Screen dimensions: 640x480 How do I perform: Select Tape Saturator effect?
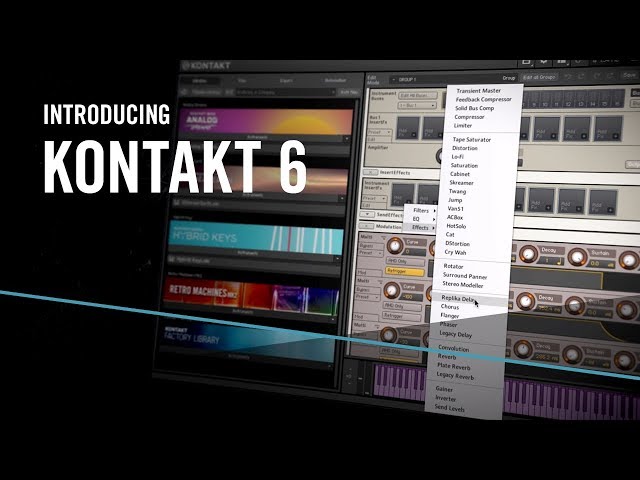click(x=471, y=140)
